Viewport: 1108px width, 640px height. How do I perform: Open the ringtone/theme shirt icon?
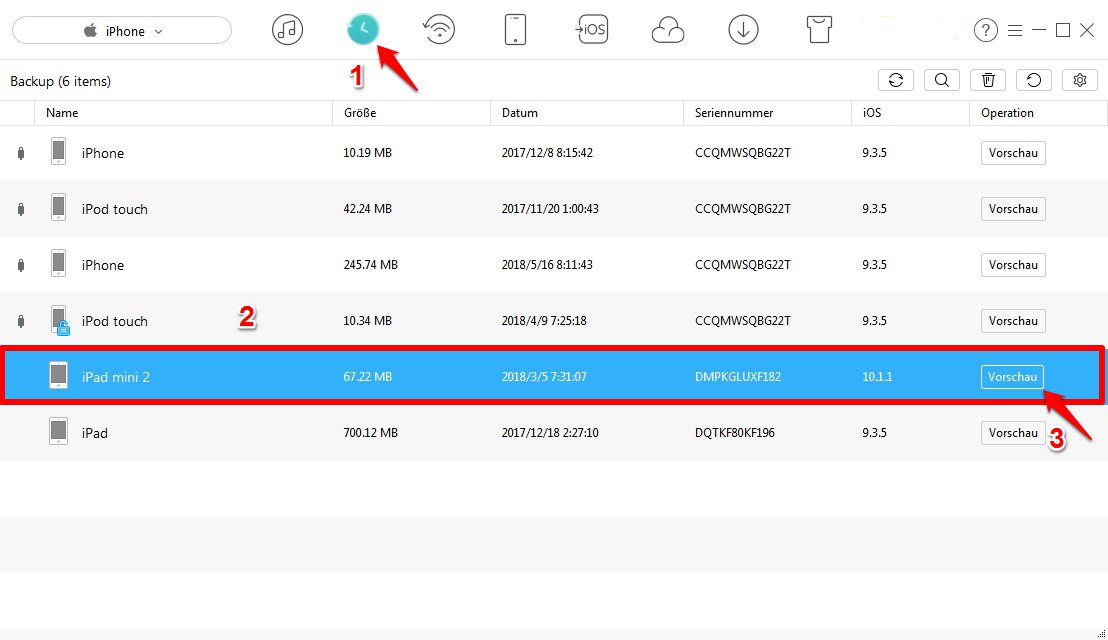(x=819, y=30)
